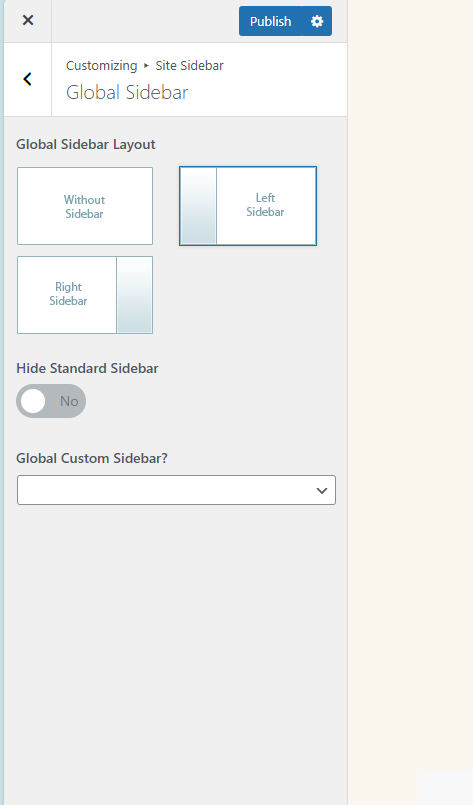Click the Site Sidebar breadcrumb text

tap(190, 66)
